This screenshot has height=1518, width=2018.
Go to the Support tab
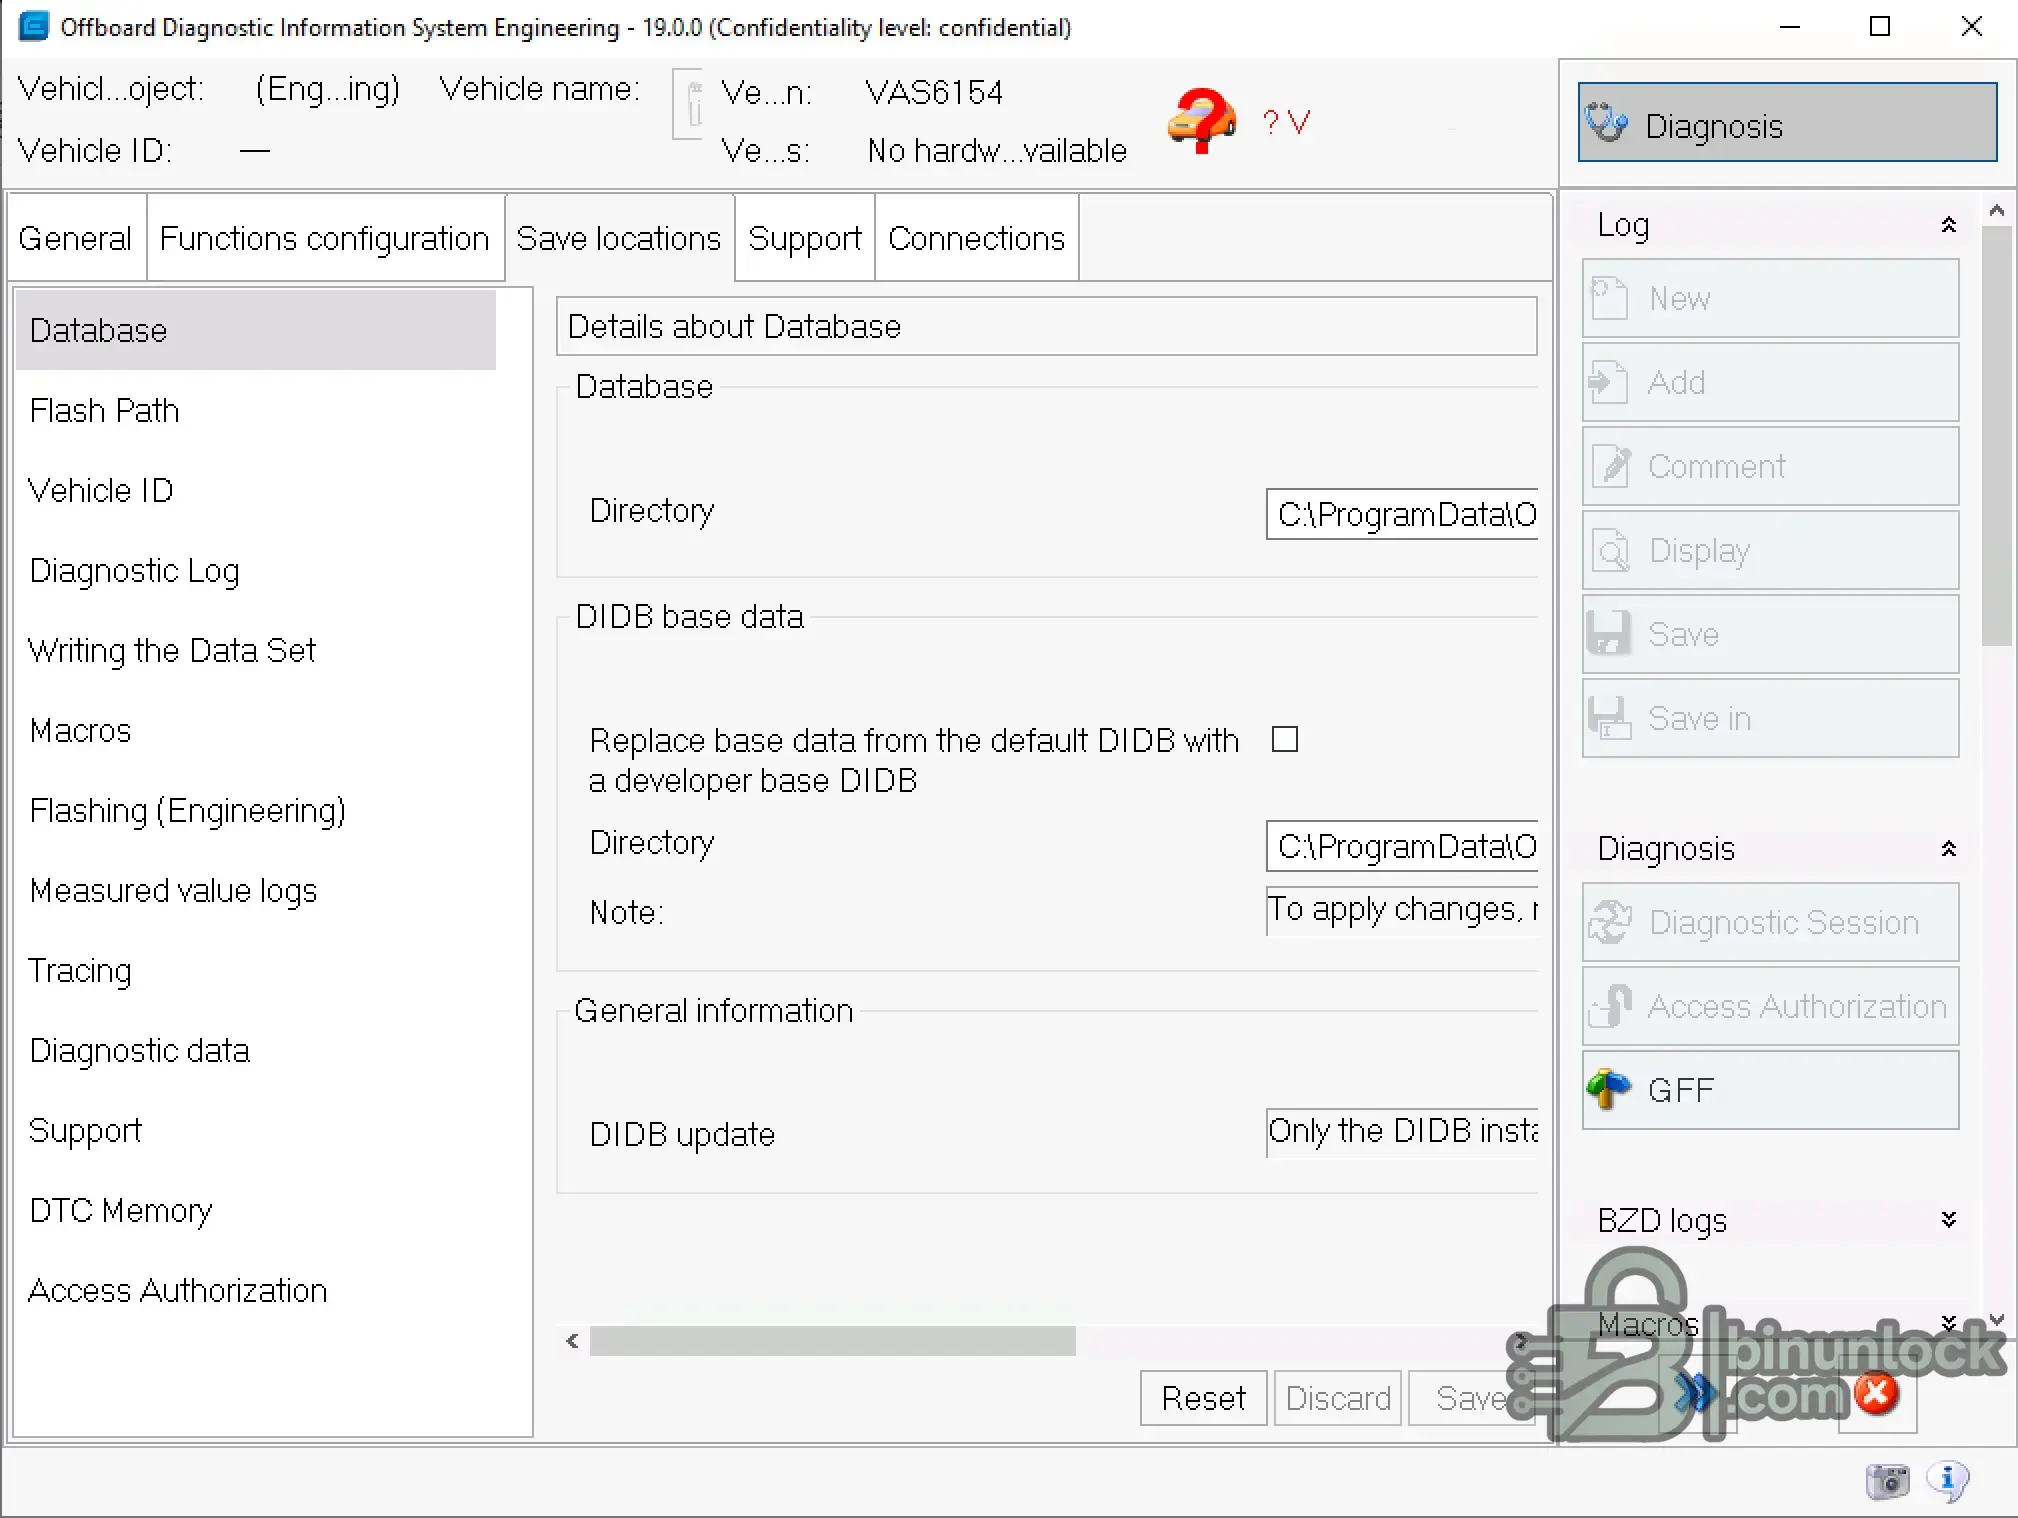click(x=805, y=238)
